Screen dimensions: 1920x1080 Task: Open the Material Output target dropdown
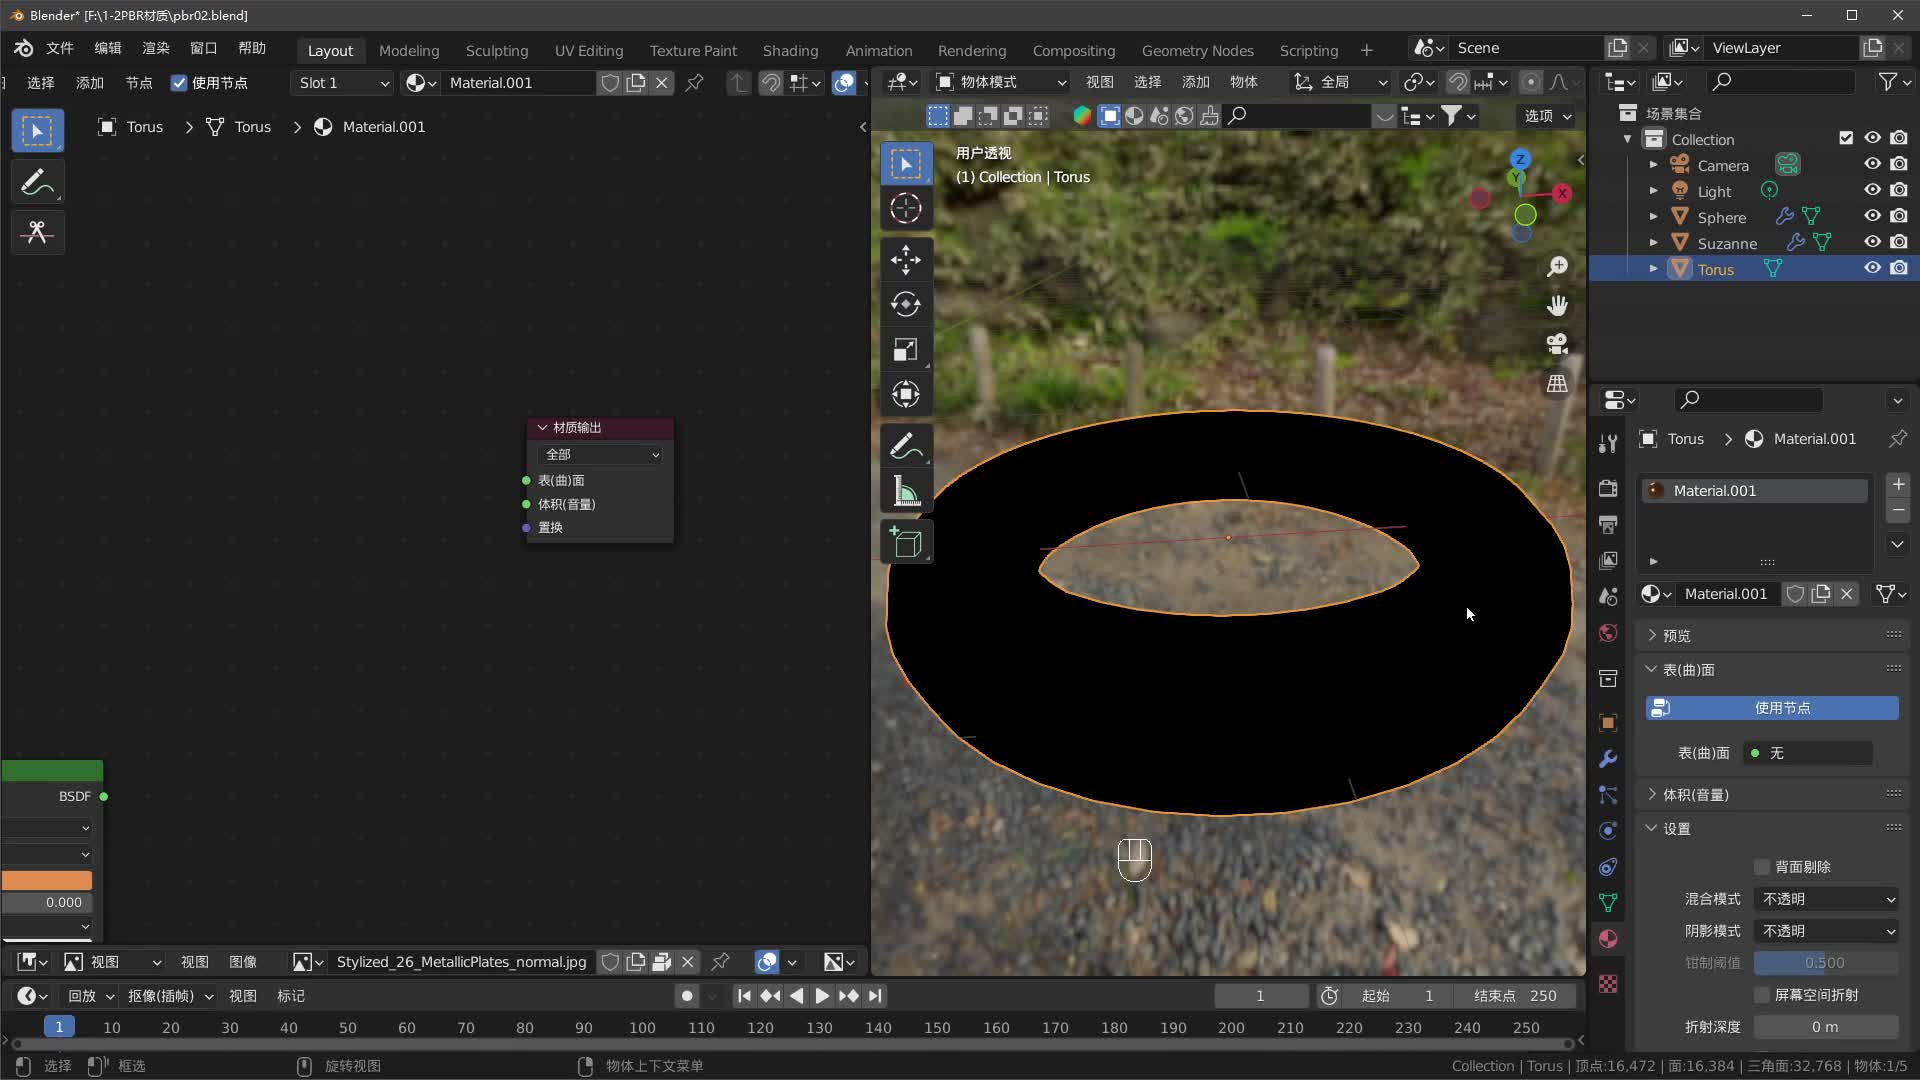pyautogui.click(x=600, y=454)
